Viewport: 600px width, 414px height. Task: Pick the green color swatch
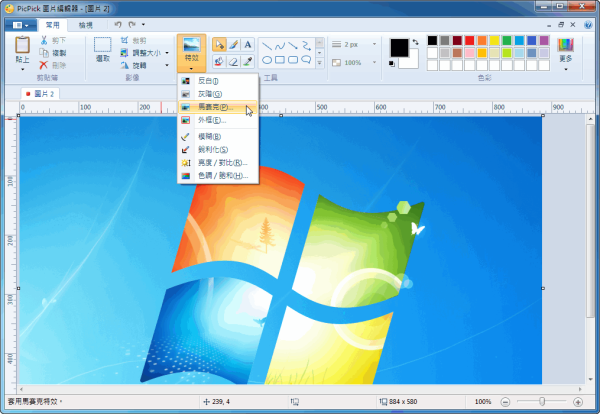(x=507, y=41)
